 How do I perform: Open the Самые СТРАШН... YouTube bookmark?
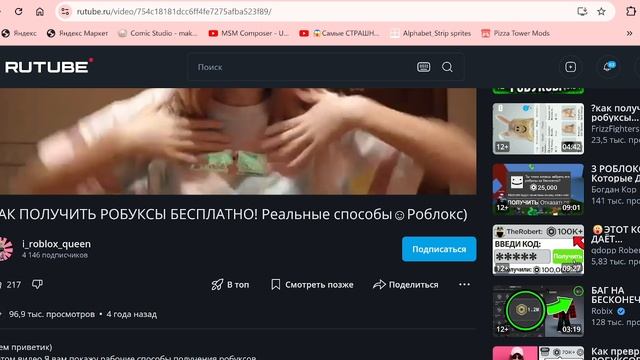(339, 33)
